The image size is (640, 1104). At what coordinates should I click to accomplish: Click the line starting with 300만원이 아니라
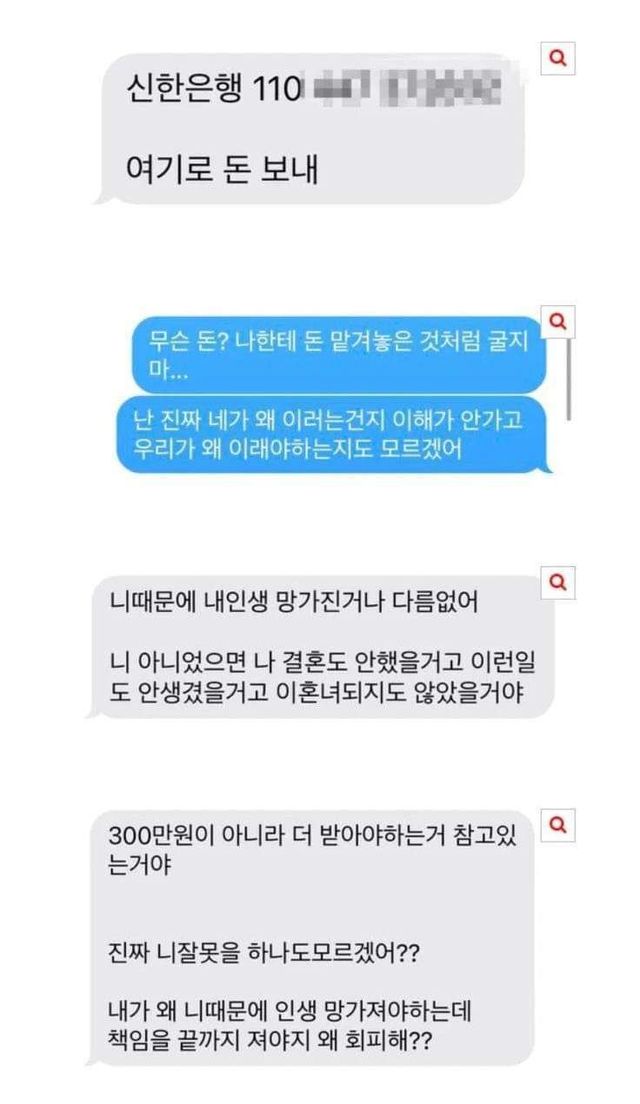click(313, 836)
